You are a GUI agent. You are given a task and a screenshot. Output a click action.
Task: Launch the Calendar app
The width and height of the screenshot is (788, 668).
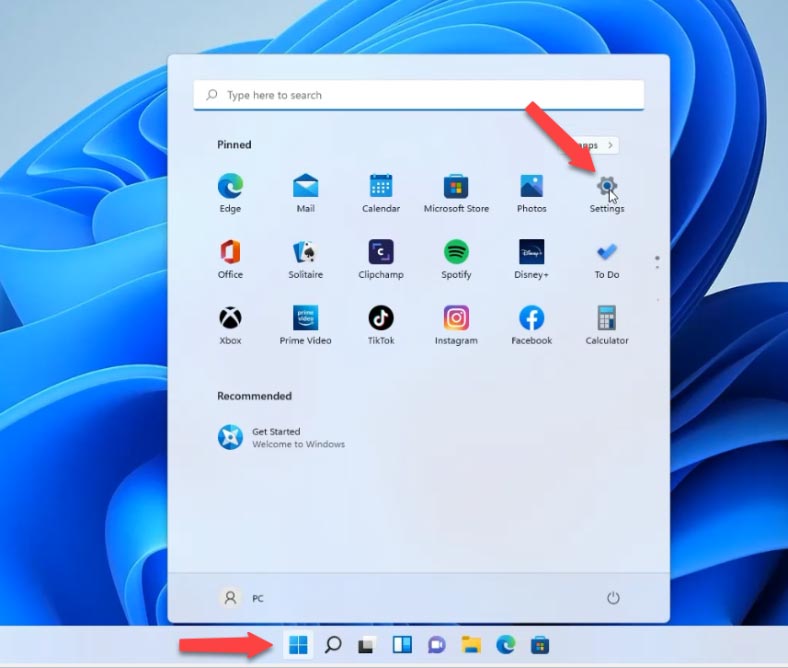click(x=381, y=194)
